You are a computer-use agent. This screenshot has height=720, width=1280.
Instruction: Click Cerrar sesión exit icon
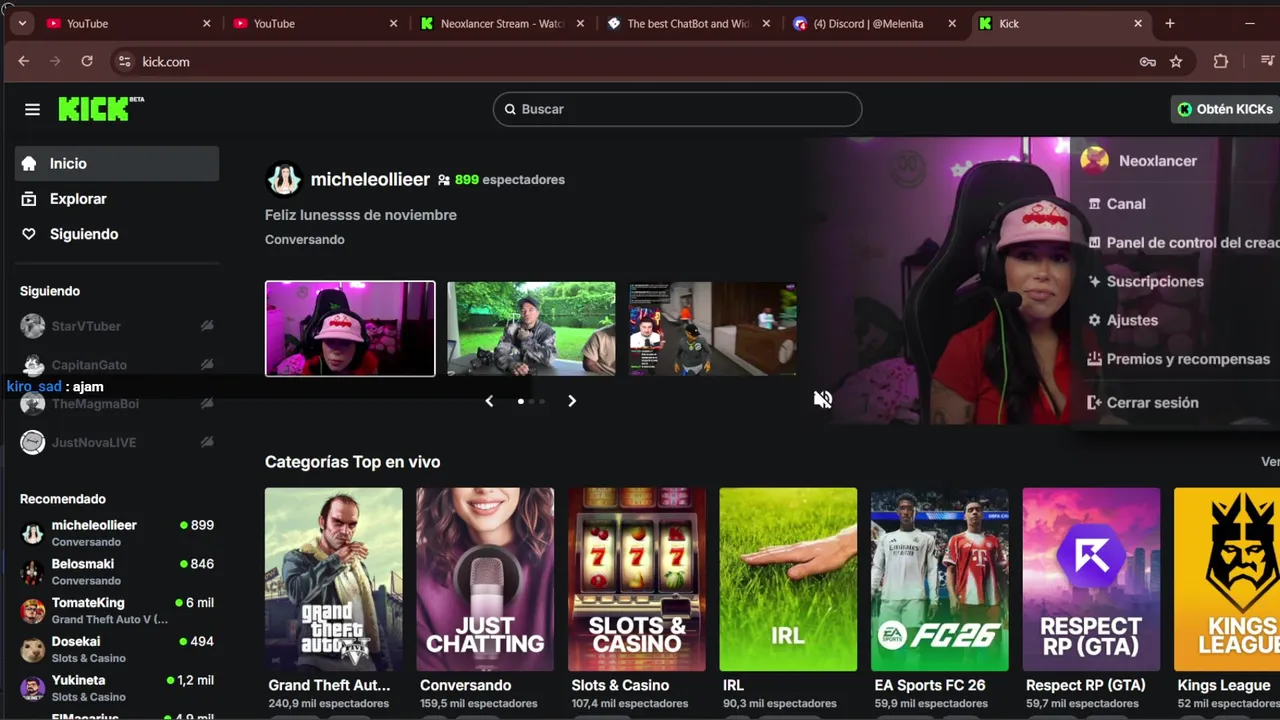point(1094,402)
